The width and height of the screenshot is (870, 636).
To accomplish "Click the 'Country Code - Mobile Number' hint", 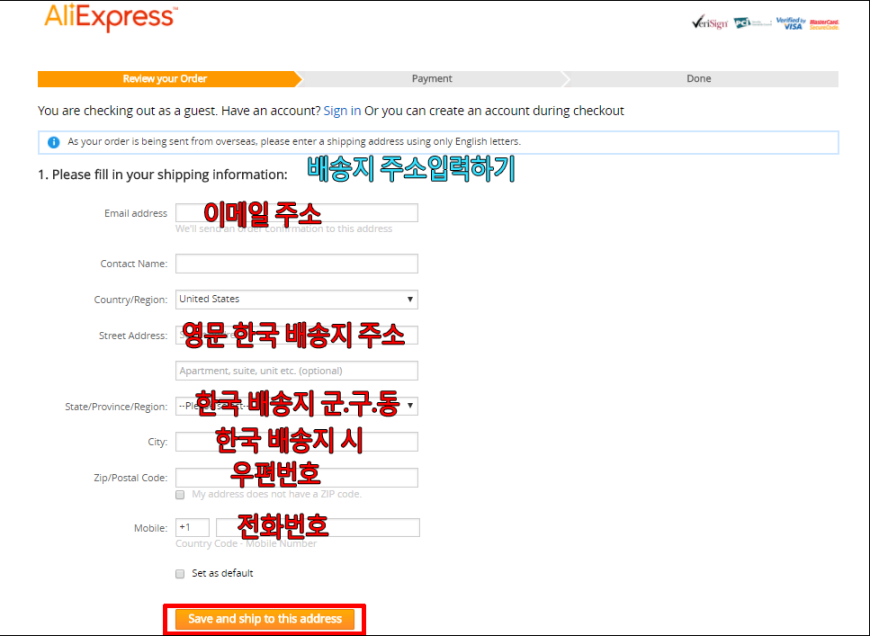I will click(x=246, y=544).
